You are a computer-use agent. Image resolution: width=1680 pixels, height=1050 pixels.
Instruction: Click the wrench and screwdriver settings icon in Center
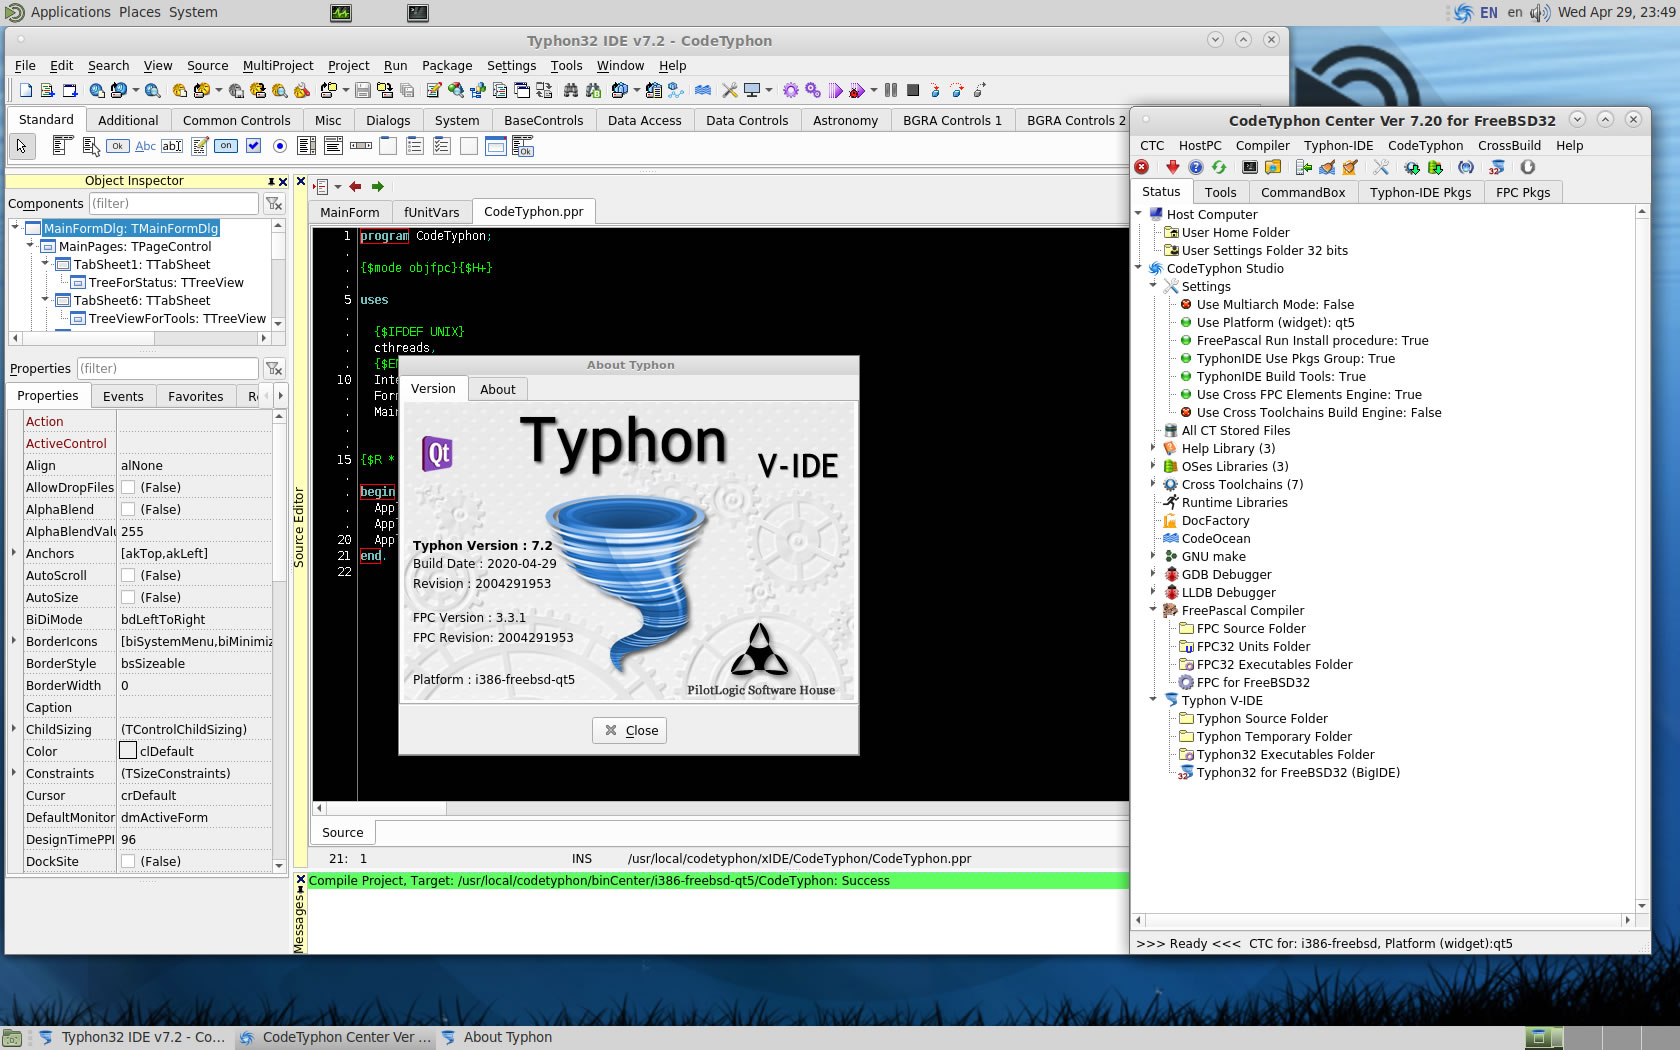coord(1381,168)
